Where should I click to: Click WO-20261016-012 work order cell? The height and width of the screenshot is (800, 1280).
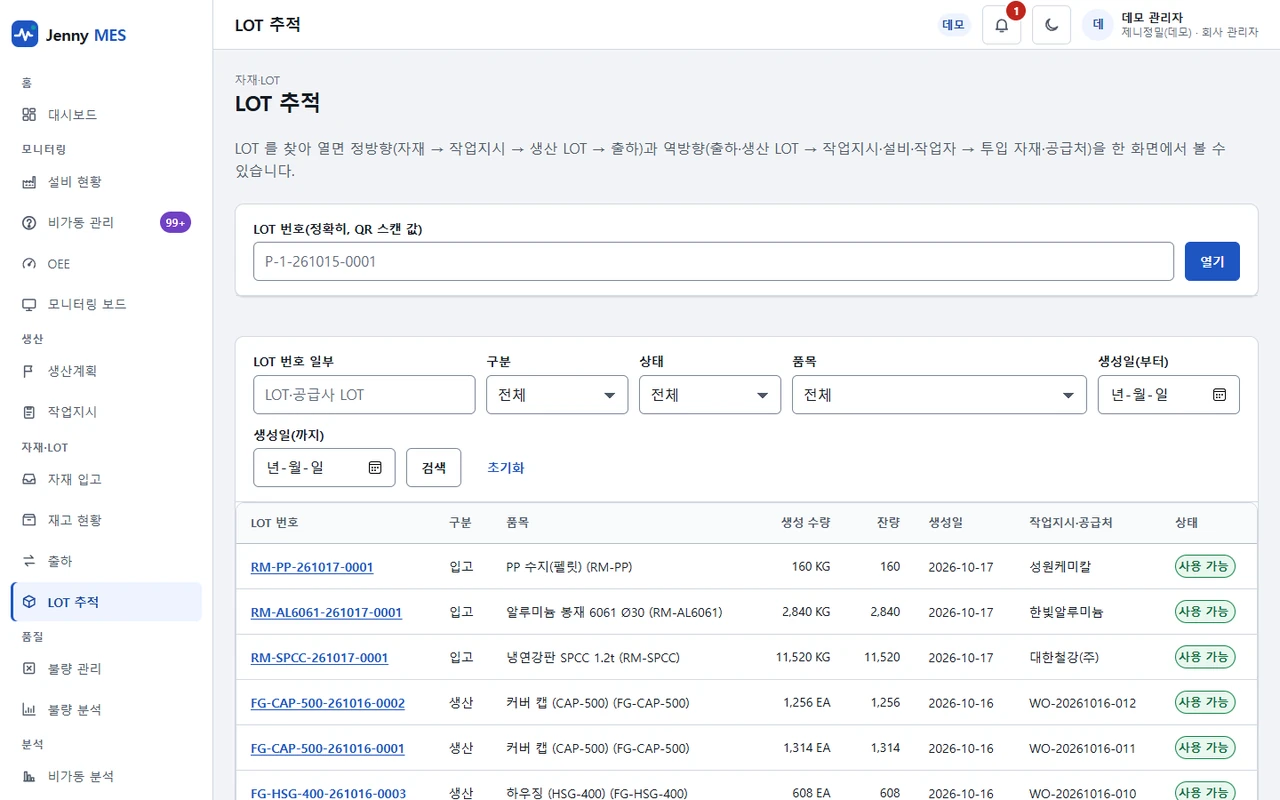pyautogui.click(x=1083, y=703)
